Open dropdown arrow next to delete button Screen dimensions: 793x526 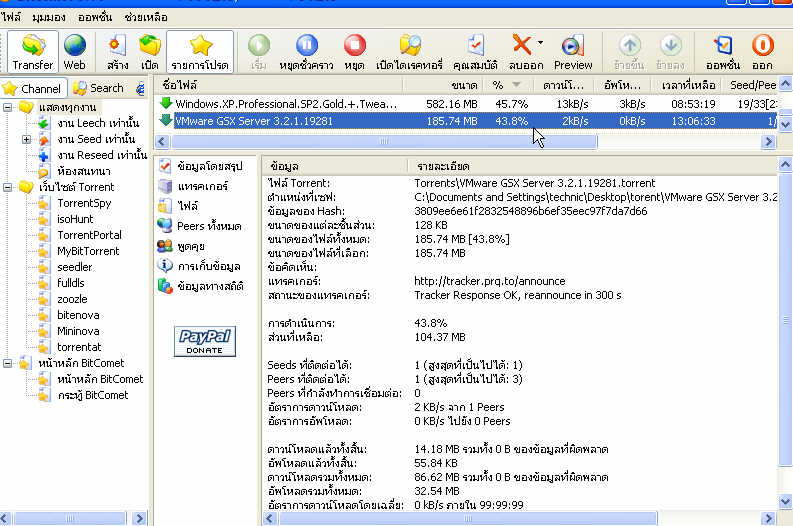click(x=541, y=44)
